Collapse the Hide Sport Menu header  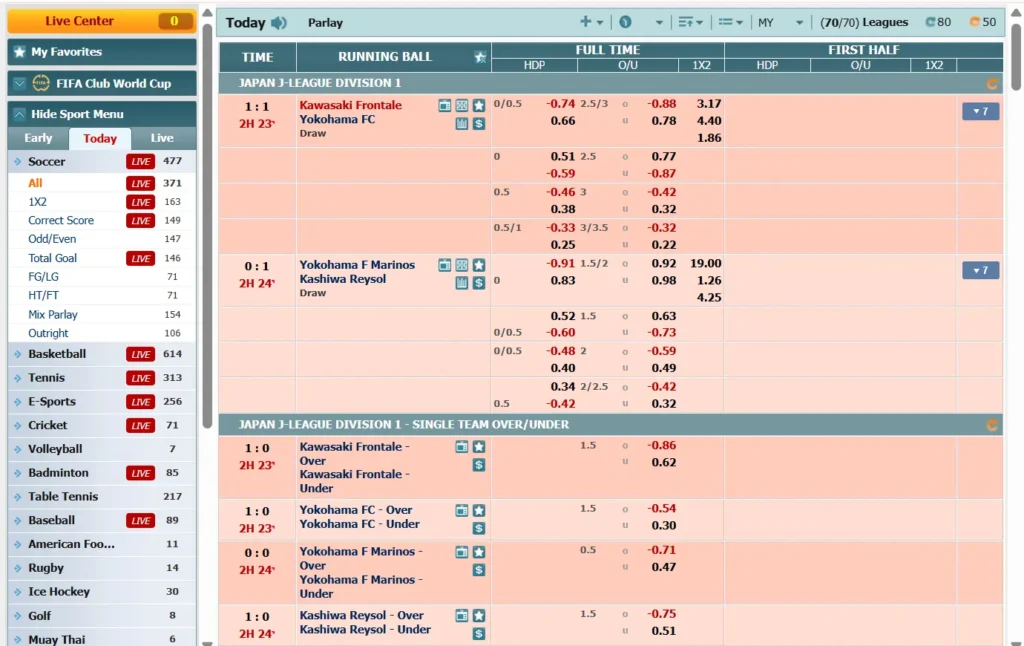pos(102,114)
